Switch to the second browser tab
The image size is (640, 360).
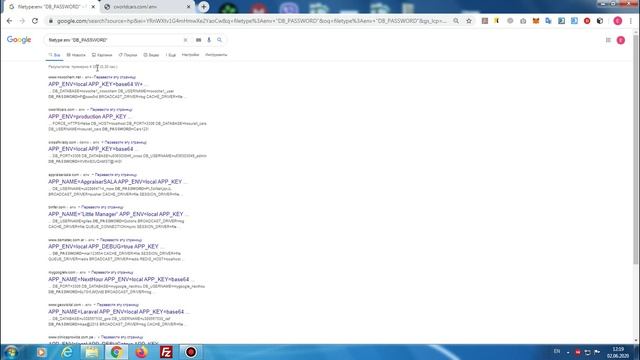(x=147, y=7)
